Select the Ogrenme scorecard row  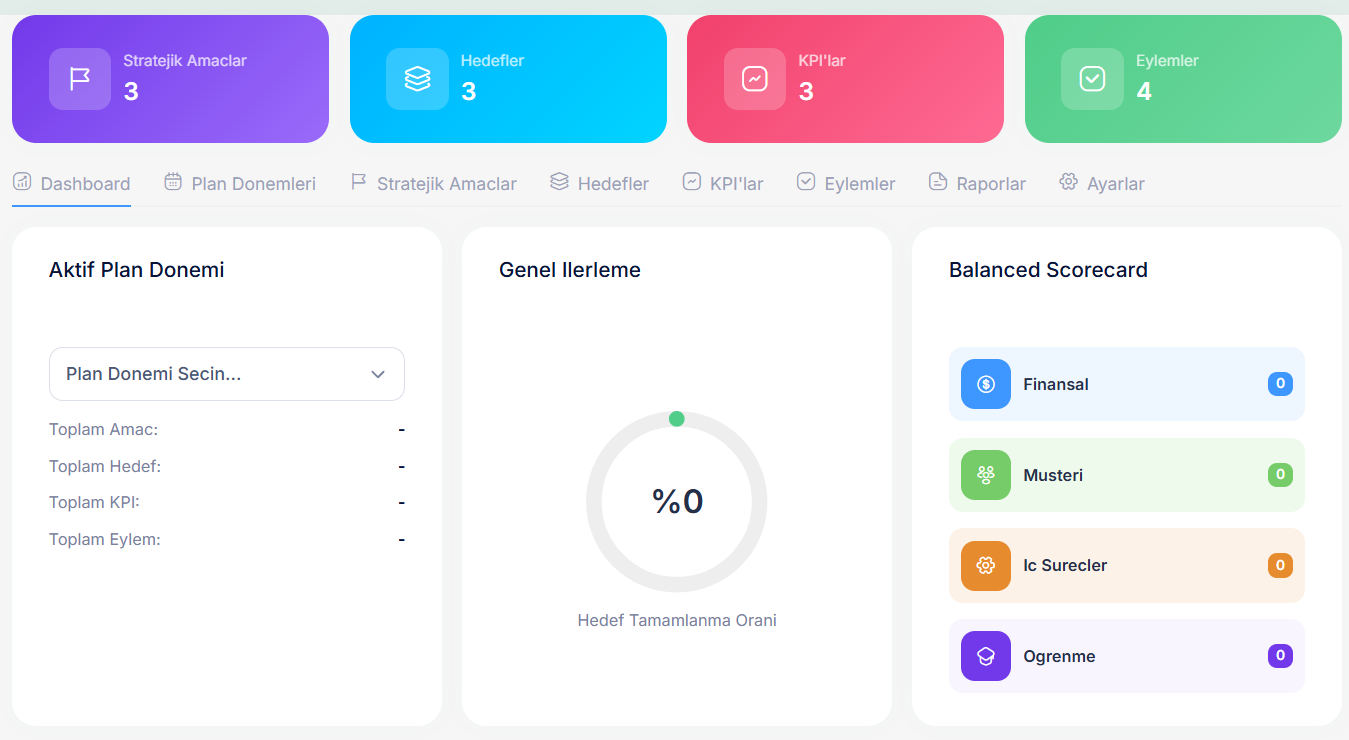[x=1126, y=656]
